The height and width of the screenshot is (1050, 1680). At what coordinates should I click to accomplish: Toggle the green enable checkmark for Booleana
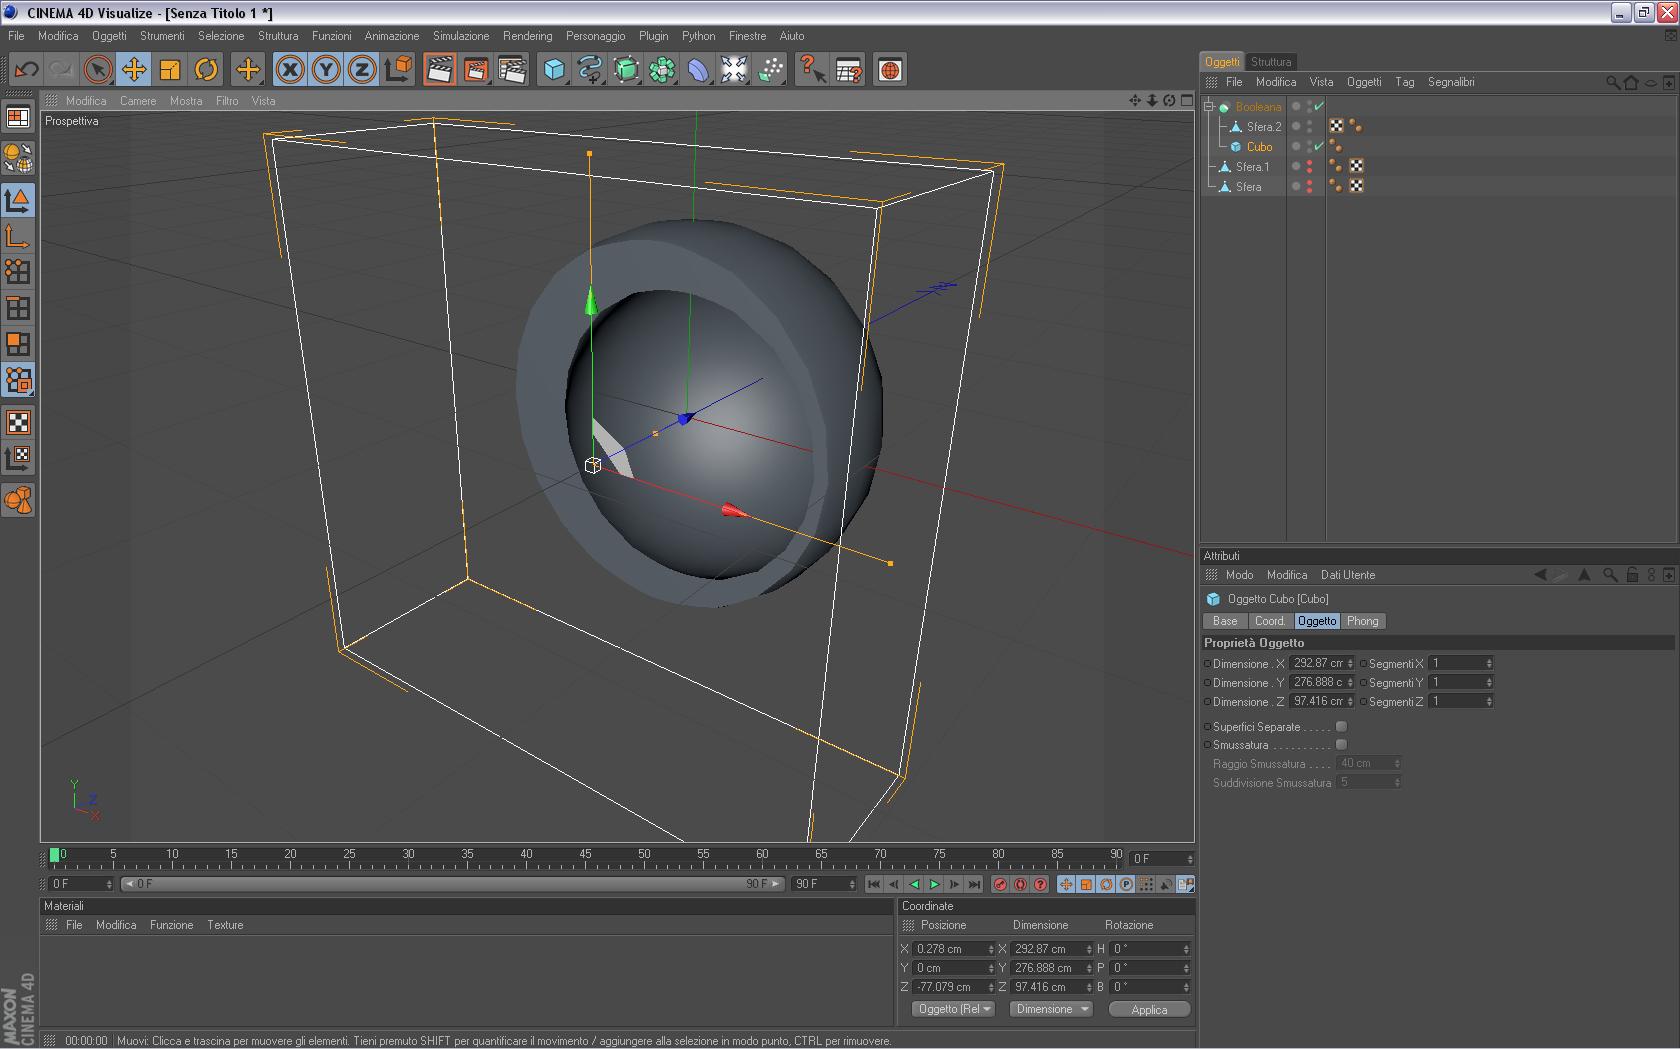click(x=1320, y=107)
